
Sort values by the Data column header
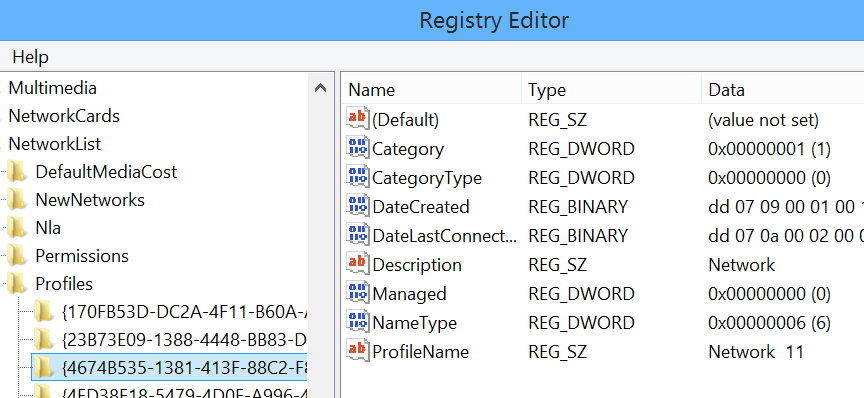point(783,90)
